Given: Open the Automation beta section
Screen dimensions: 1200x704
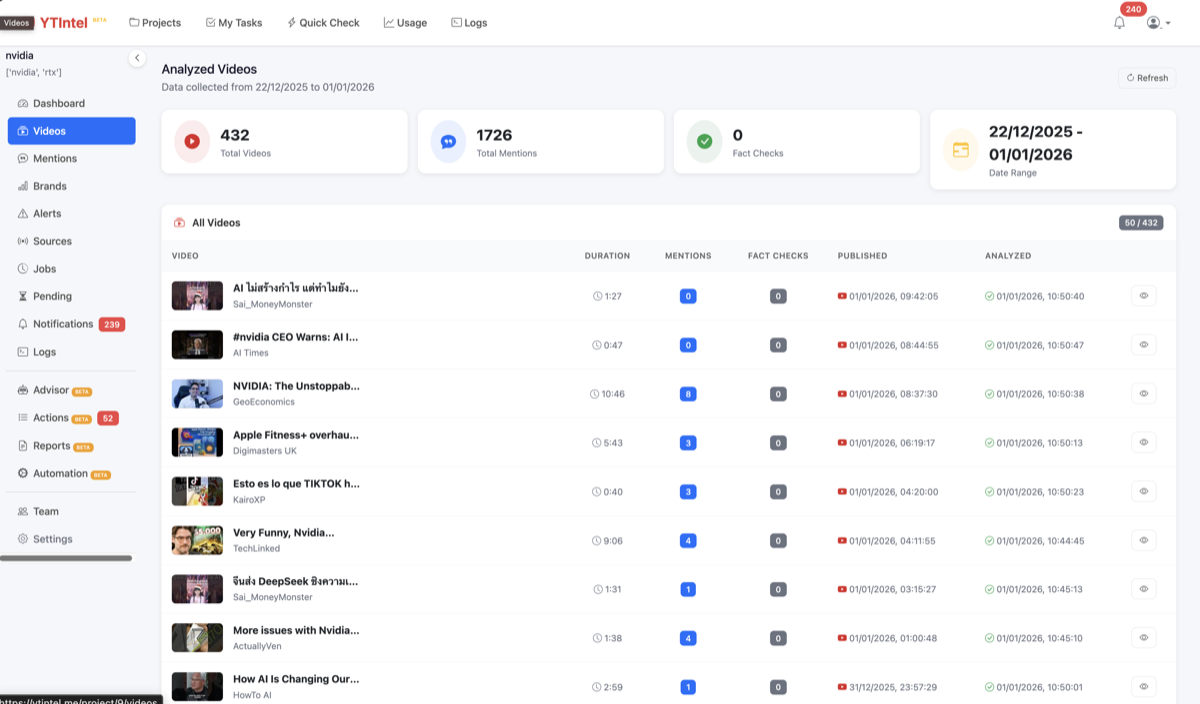Looking at the screenshot, I should click(60, 474).
